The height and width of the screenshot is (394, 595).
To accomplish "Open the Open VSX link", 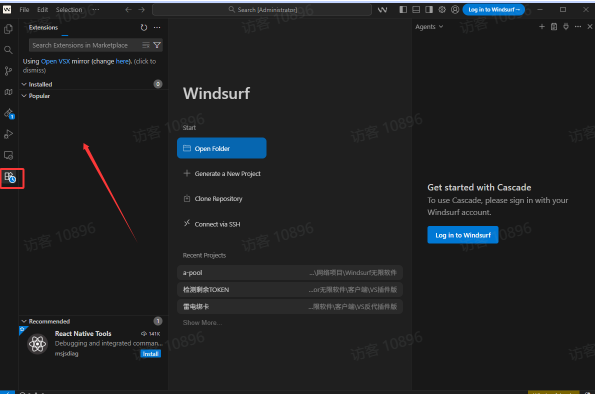I will (55, 61).
